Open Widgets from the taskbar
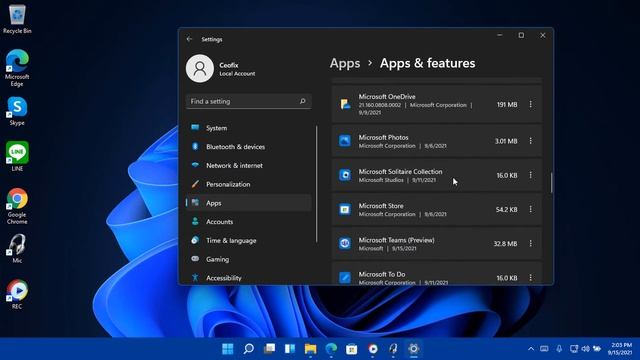The height and width of the screenshot is (360, 640). 290,349
